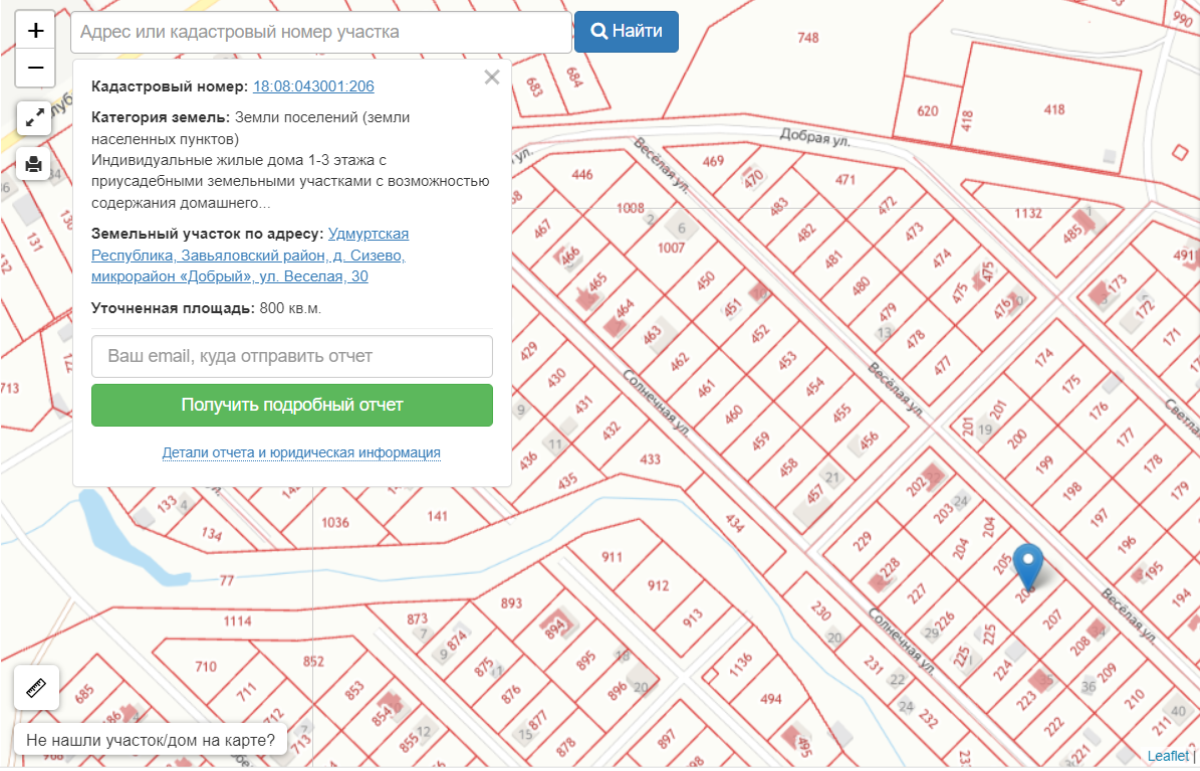Click the email input field for report
The image size is (1200, 771).
tap(292, 356)
